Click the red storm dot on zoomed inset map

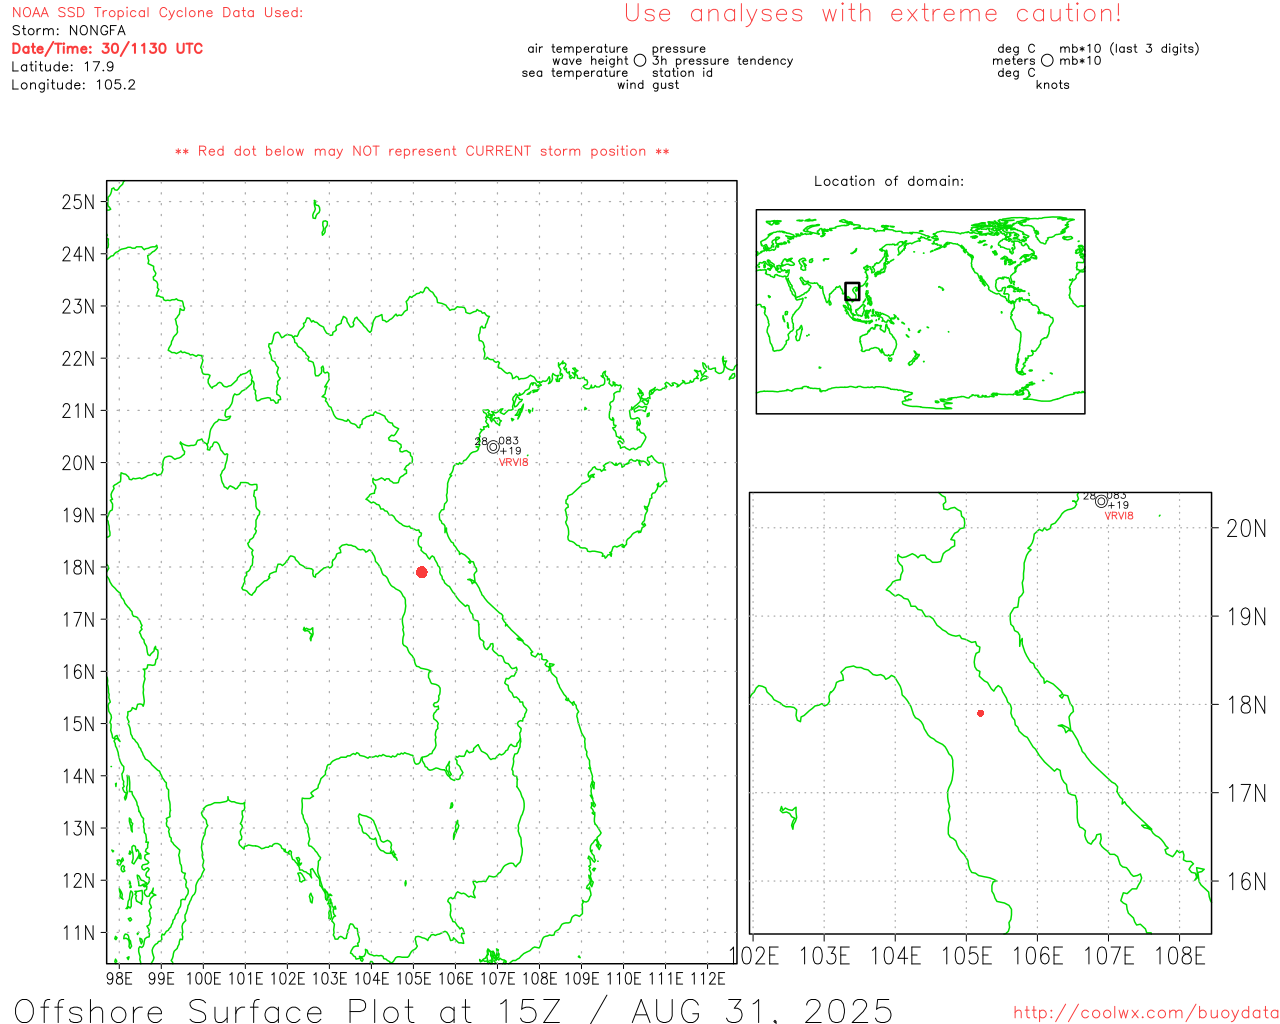pos(981,713)
